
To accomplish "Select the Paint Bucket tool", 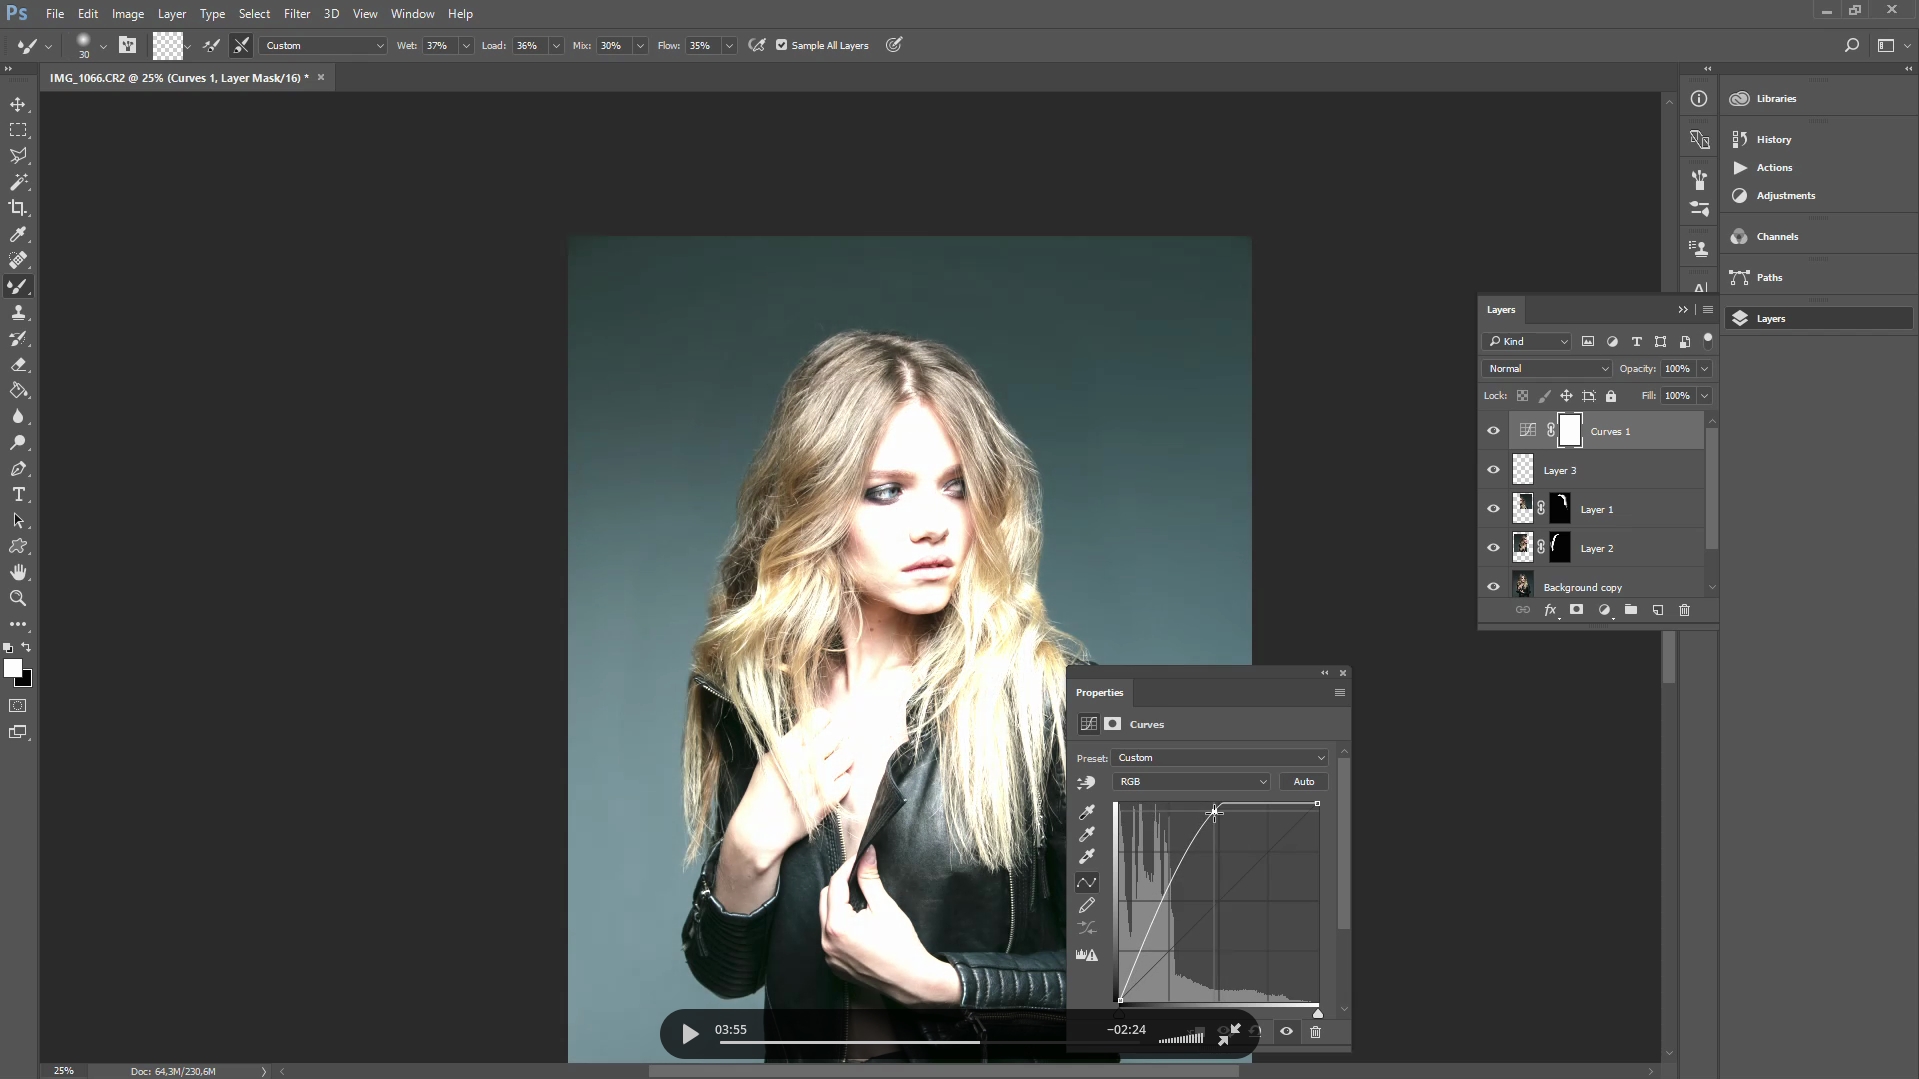I will coord(18,390).
